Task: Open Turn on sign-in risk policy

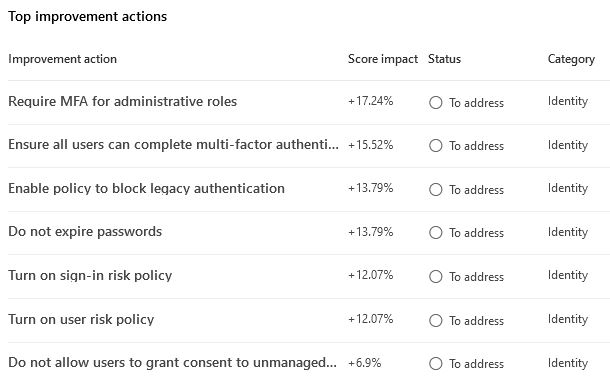Action: tap(90, 276)
